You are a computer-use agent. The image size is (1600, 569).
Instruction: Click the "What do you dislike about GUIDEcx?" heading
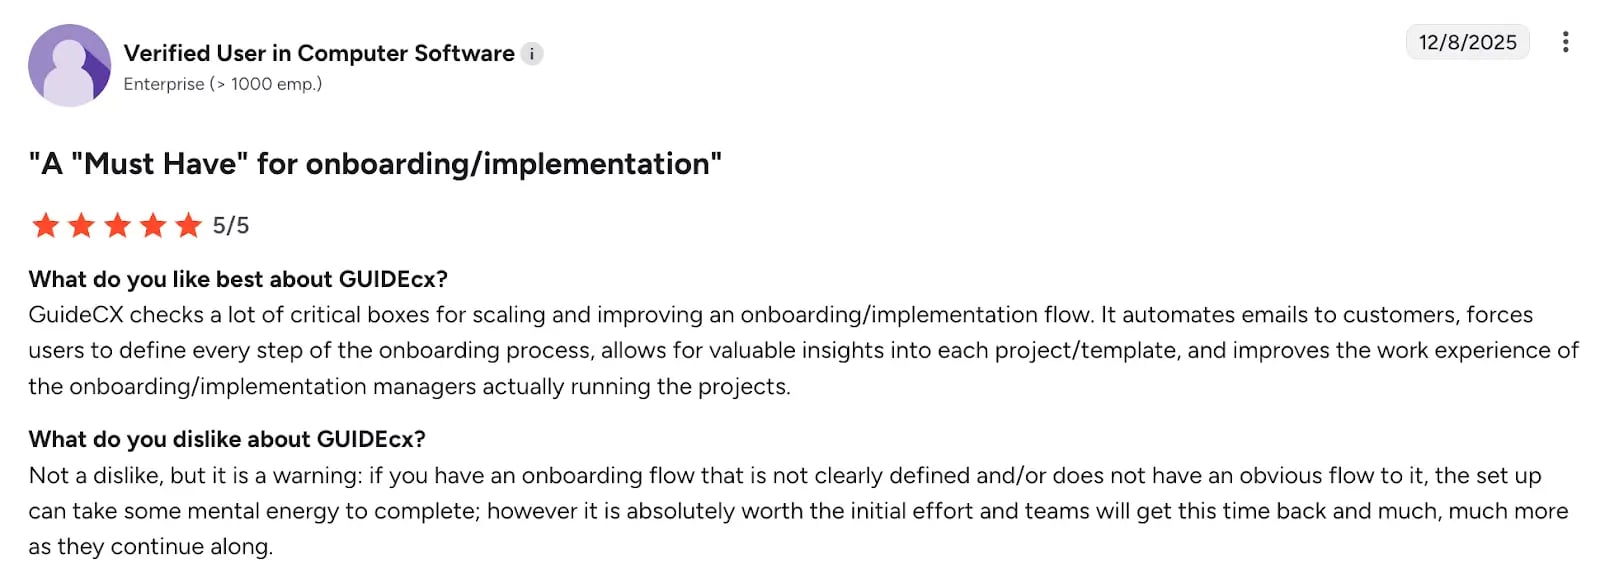click(227, 439)
